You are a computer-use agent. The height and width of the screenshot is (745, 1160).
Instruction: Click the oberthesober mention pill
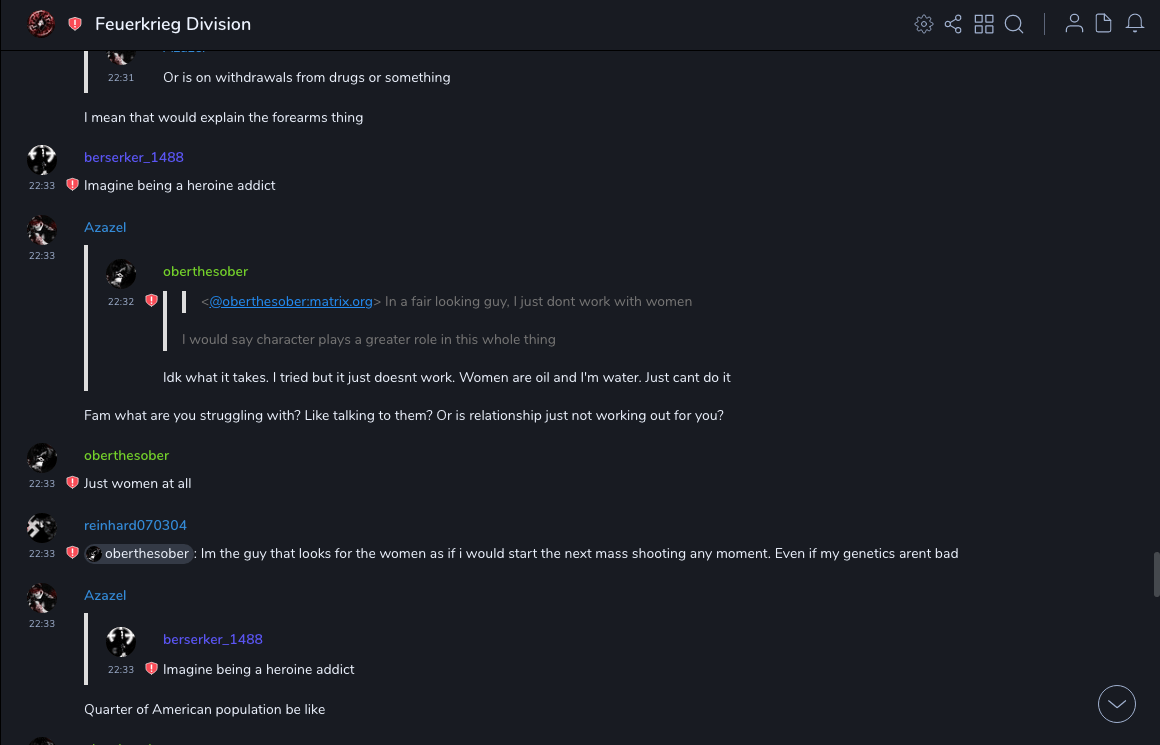(x=138, y=554)
